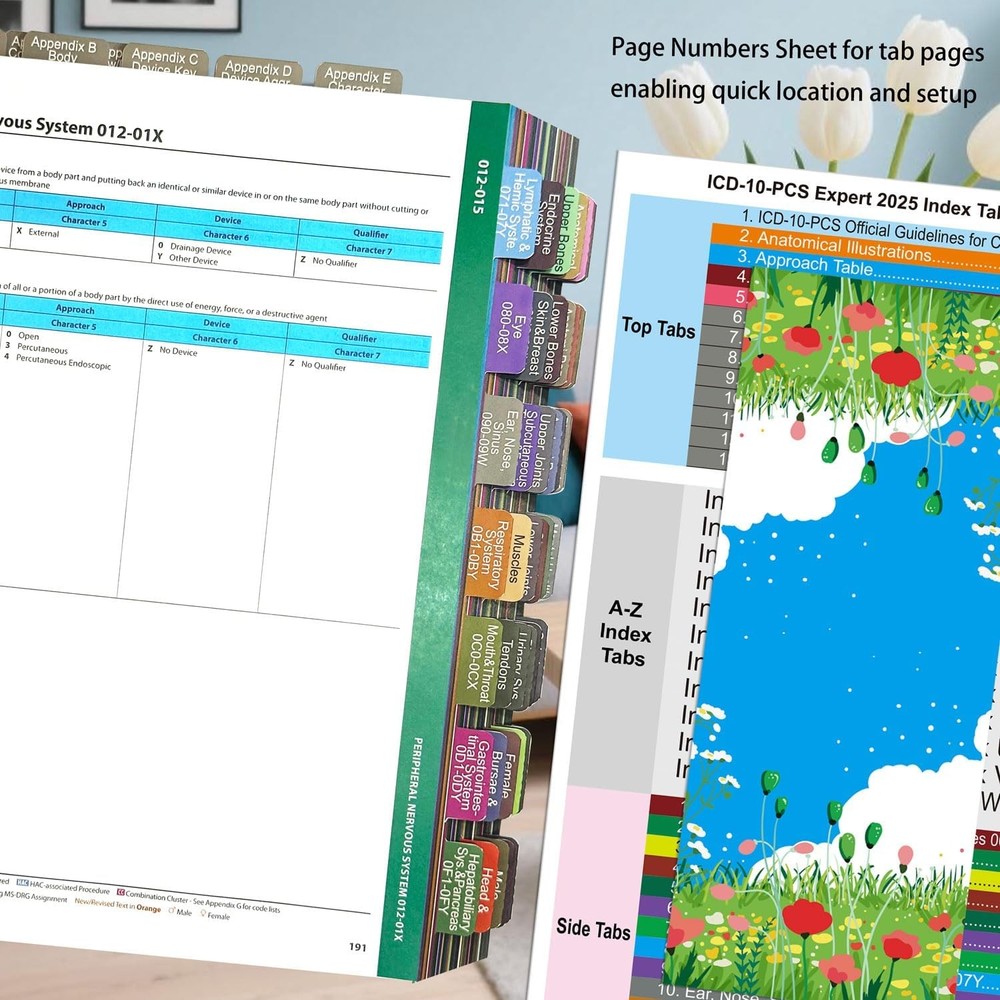
Task: Flip to Lymphatic & Hemic 071-07Y side tab
Action: click(x=517, y=213)
